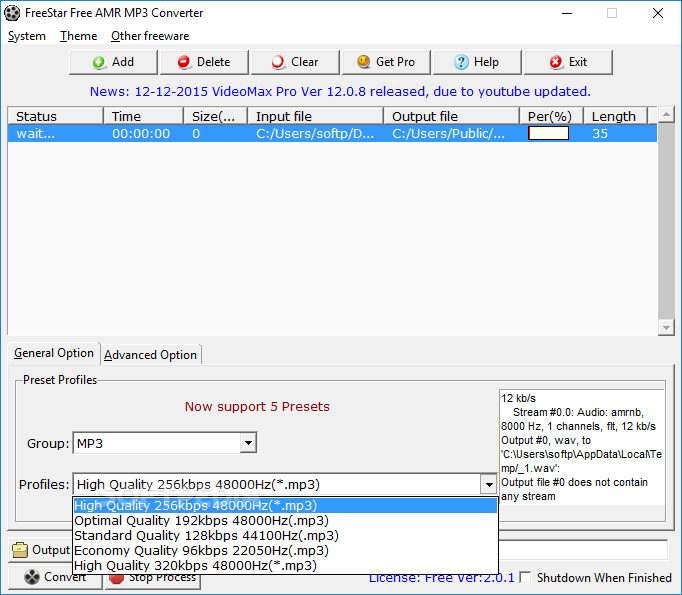Click the Help question mark icon
This screenshot has width=682, height=595.
click(x=461, y=62)
